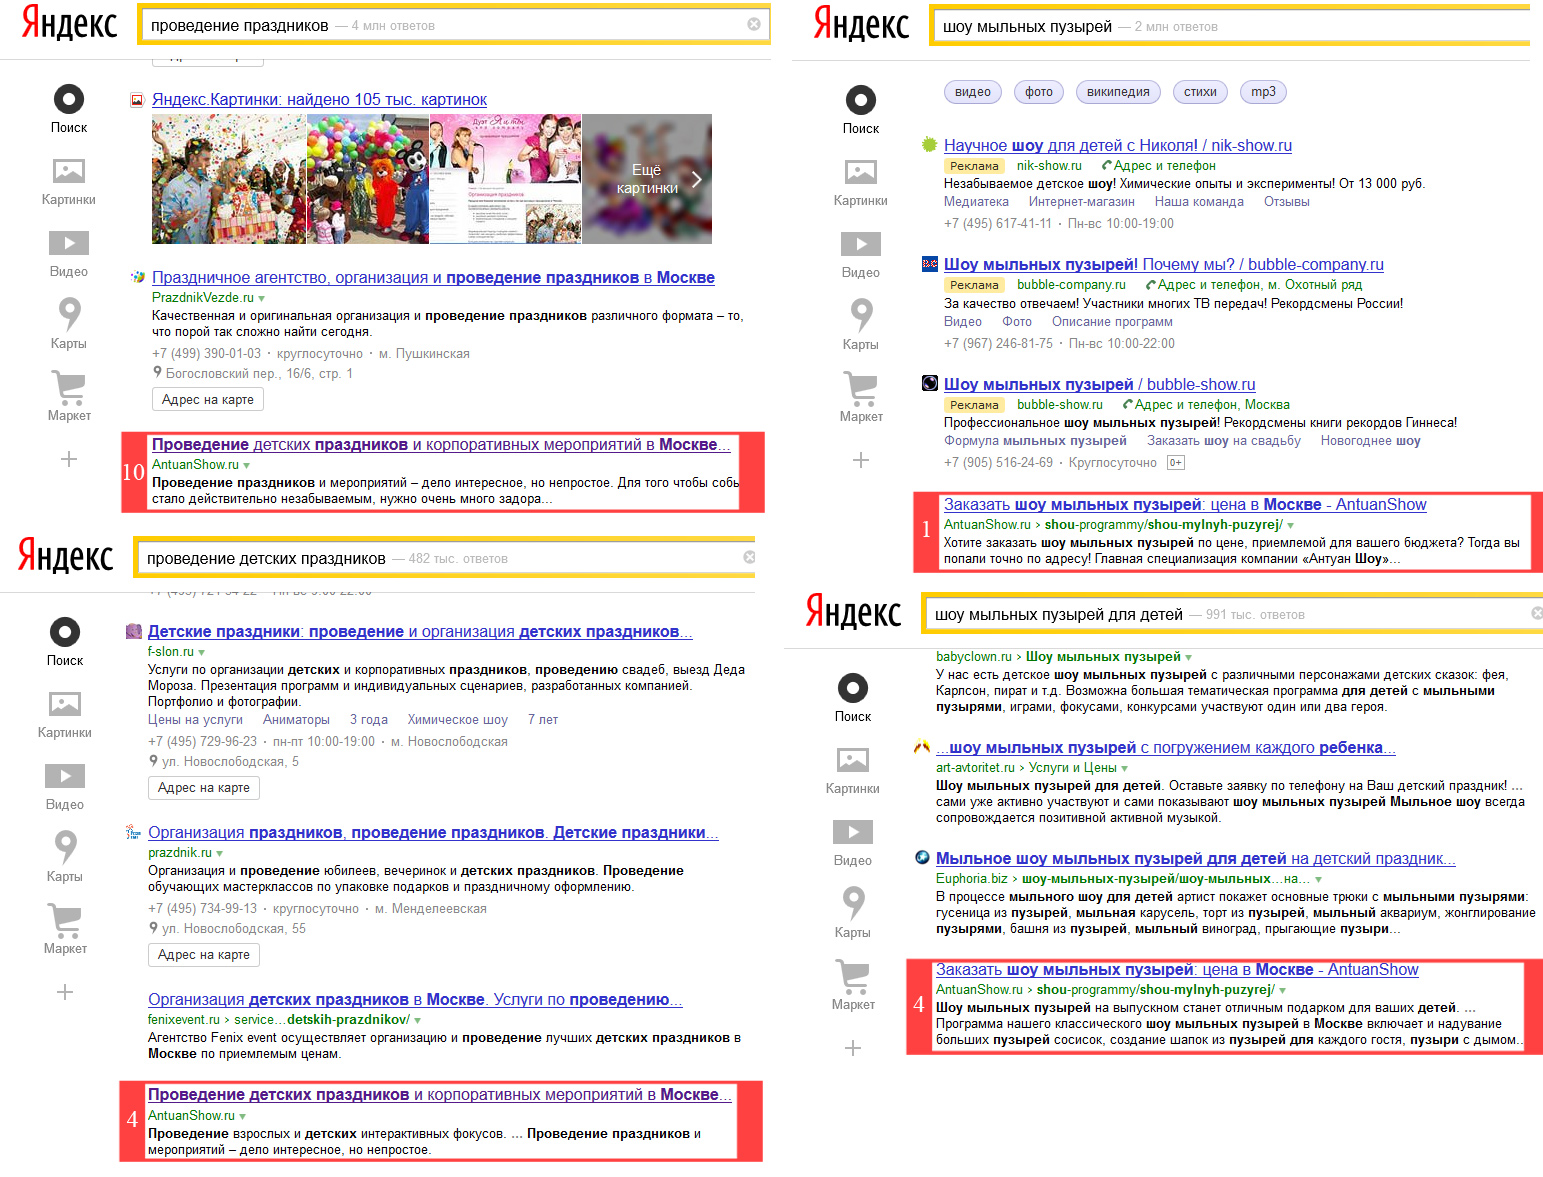This screenshot has width=1543, height=1177.
Task: Expand arrow after AntuanShow.ru URL in 2 млн ответов results
Action: 1291,525
